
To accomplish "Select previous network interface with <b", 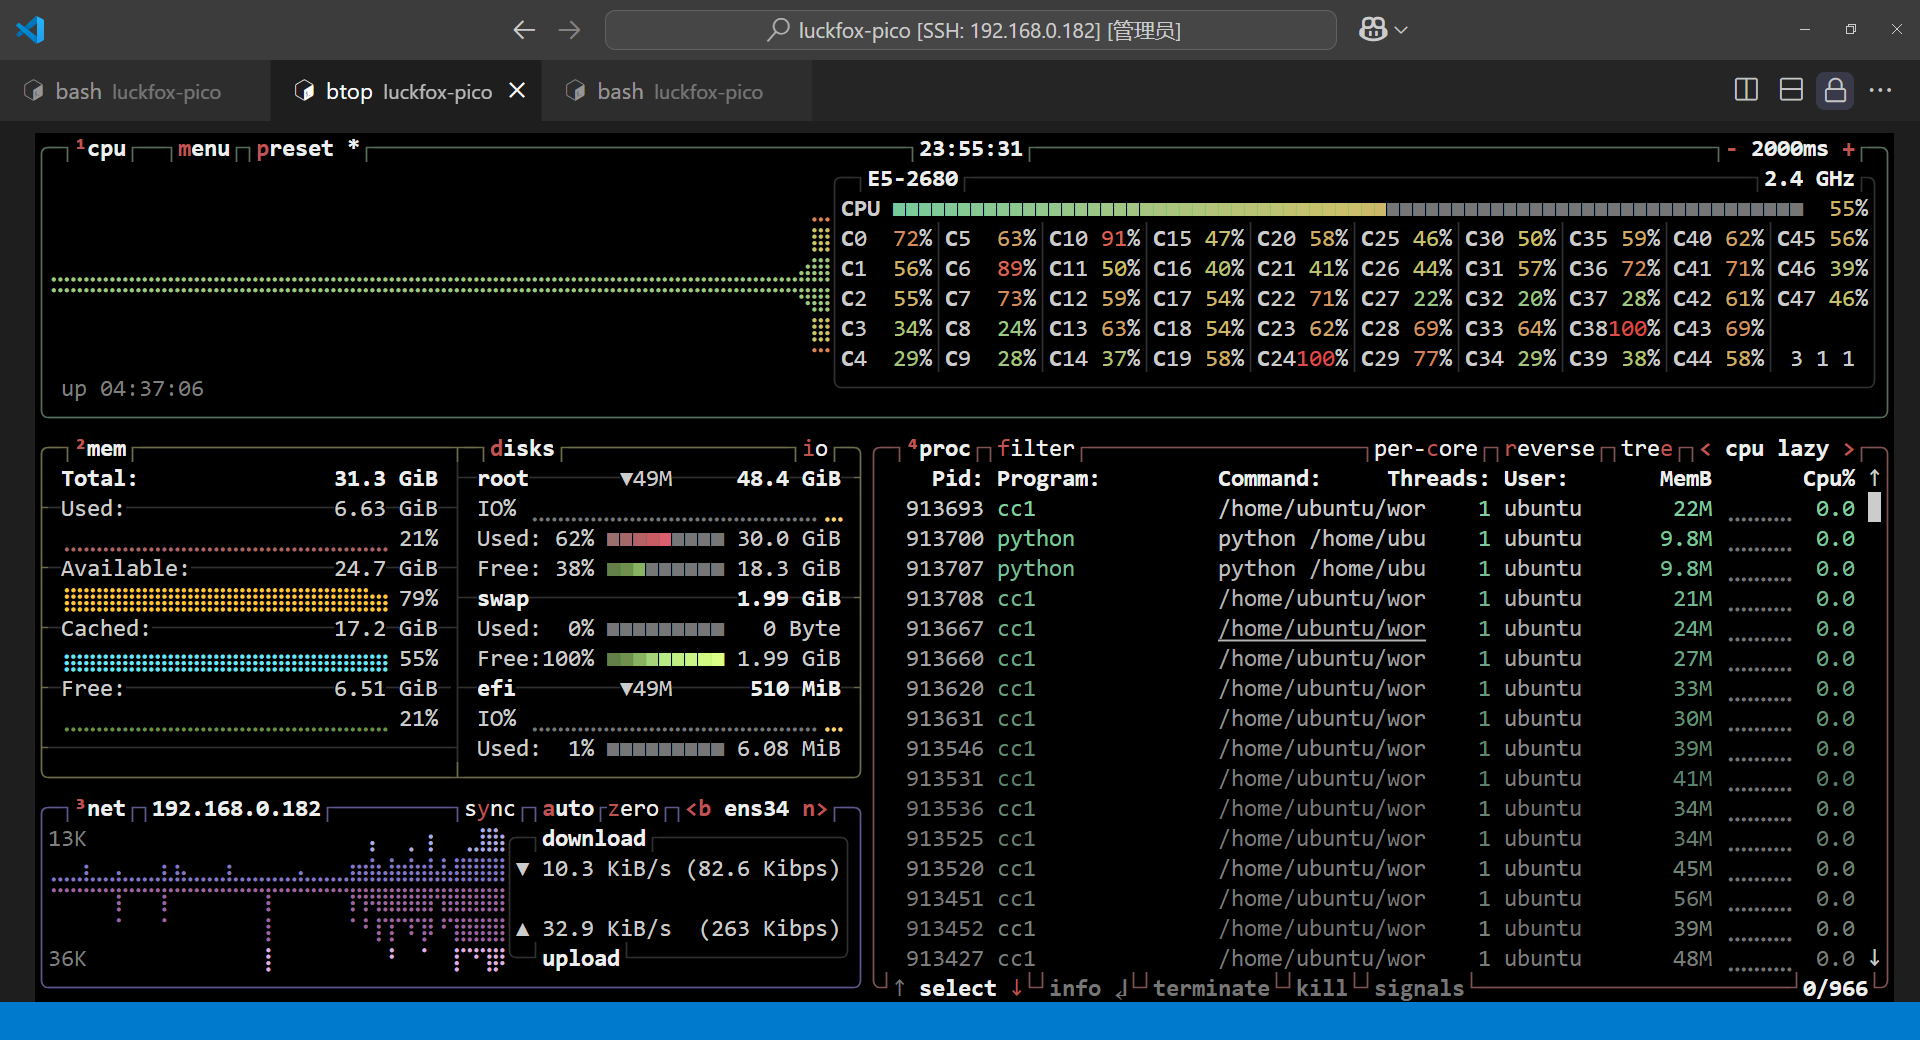I will (x=698, y=809).
